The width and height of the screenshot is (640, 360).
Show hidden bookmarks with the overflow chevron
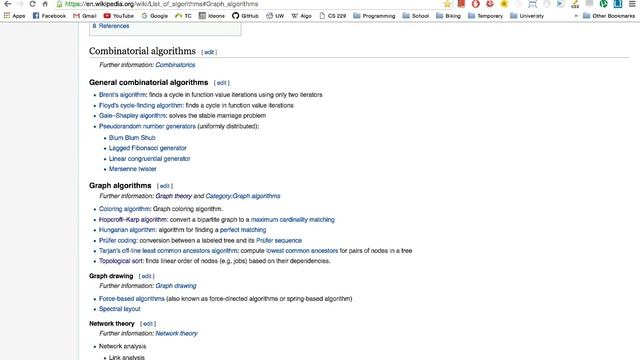click(x=576, y=16)
